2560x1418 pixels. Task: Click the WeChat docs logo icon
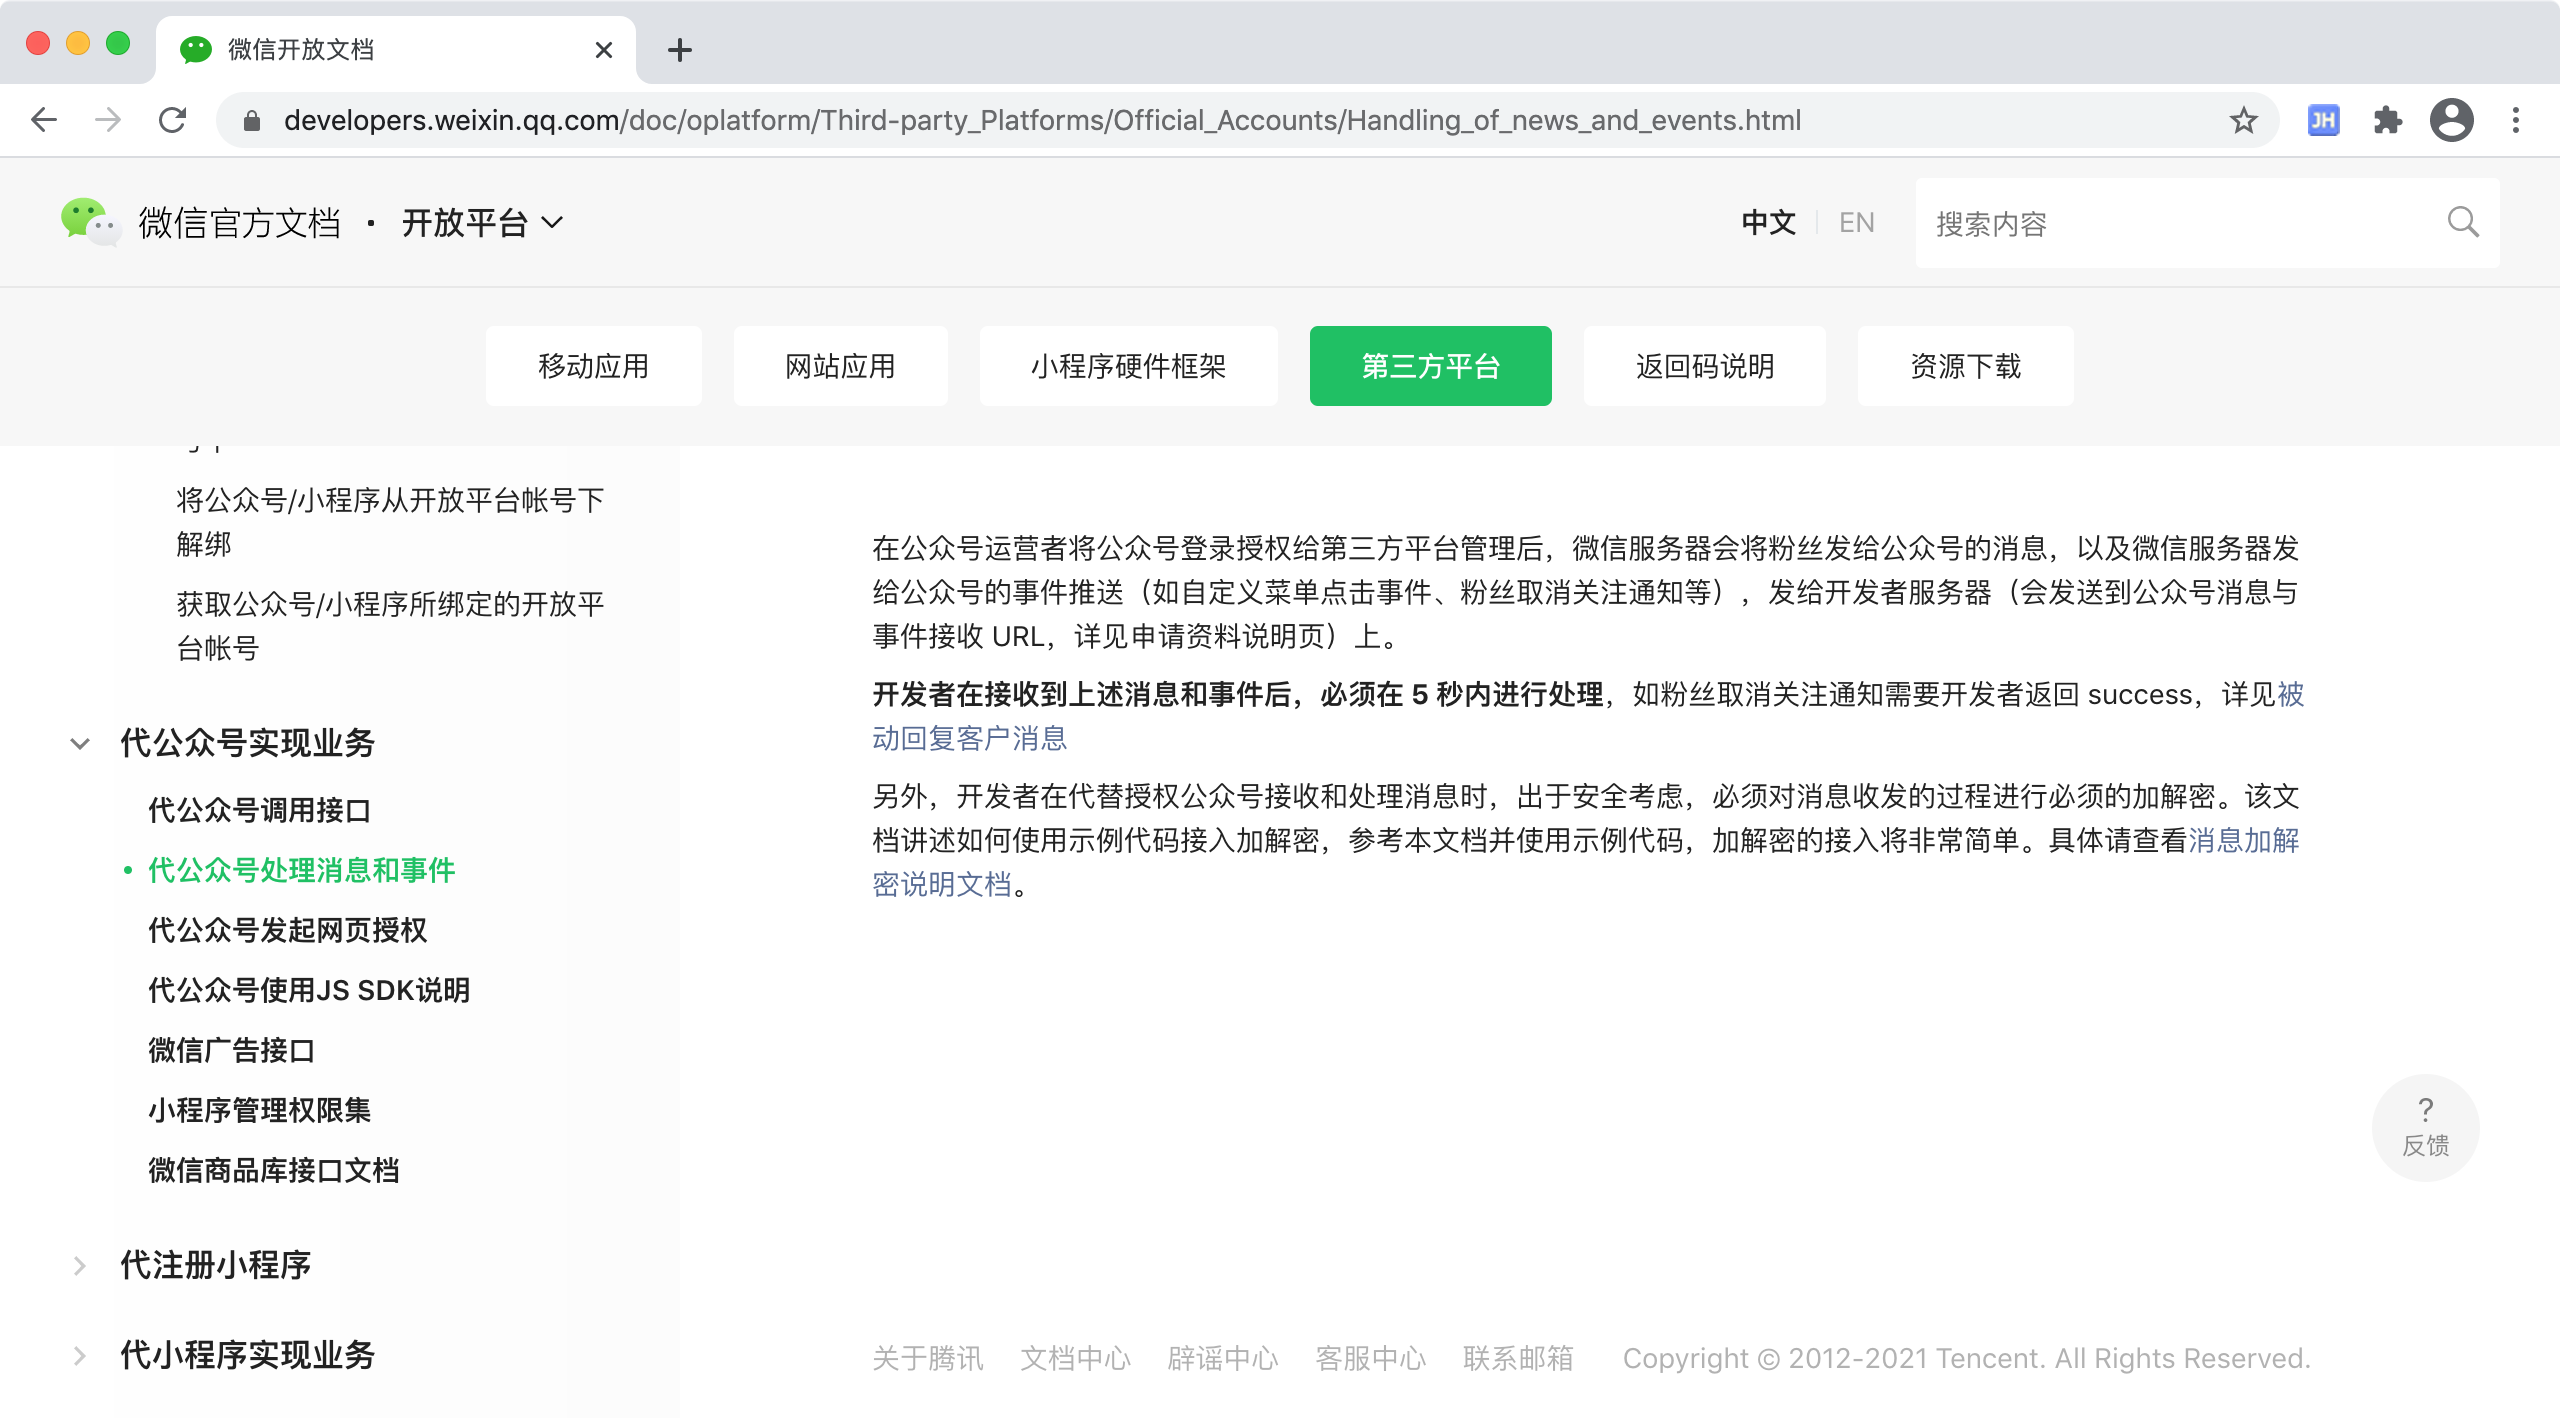coord(90,222)
